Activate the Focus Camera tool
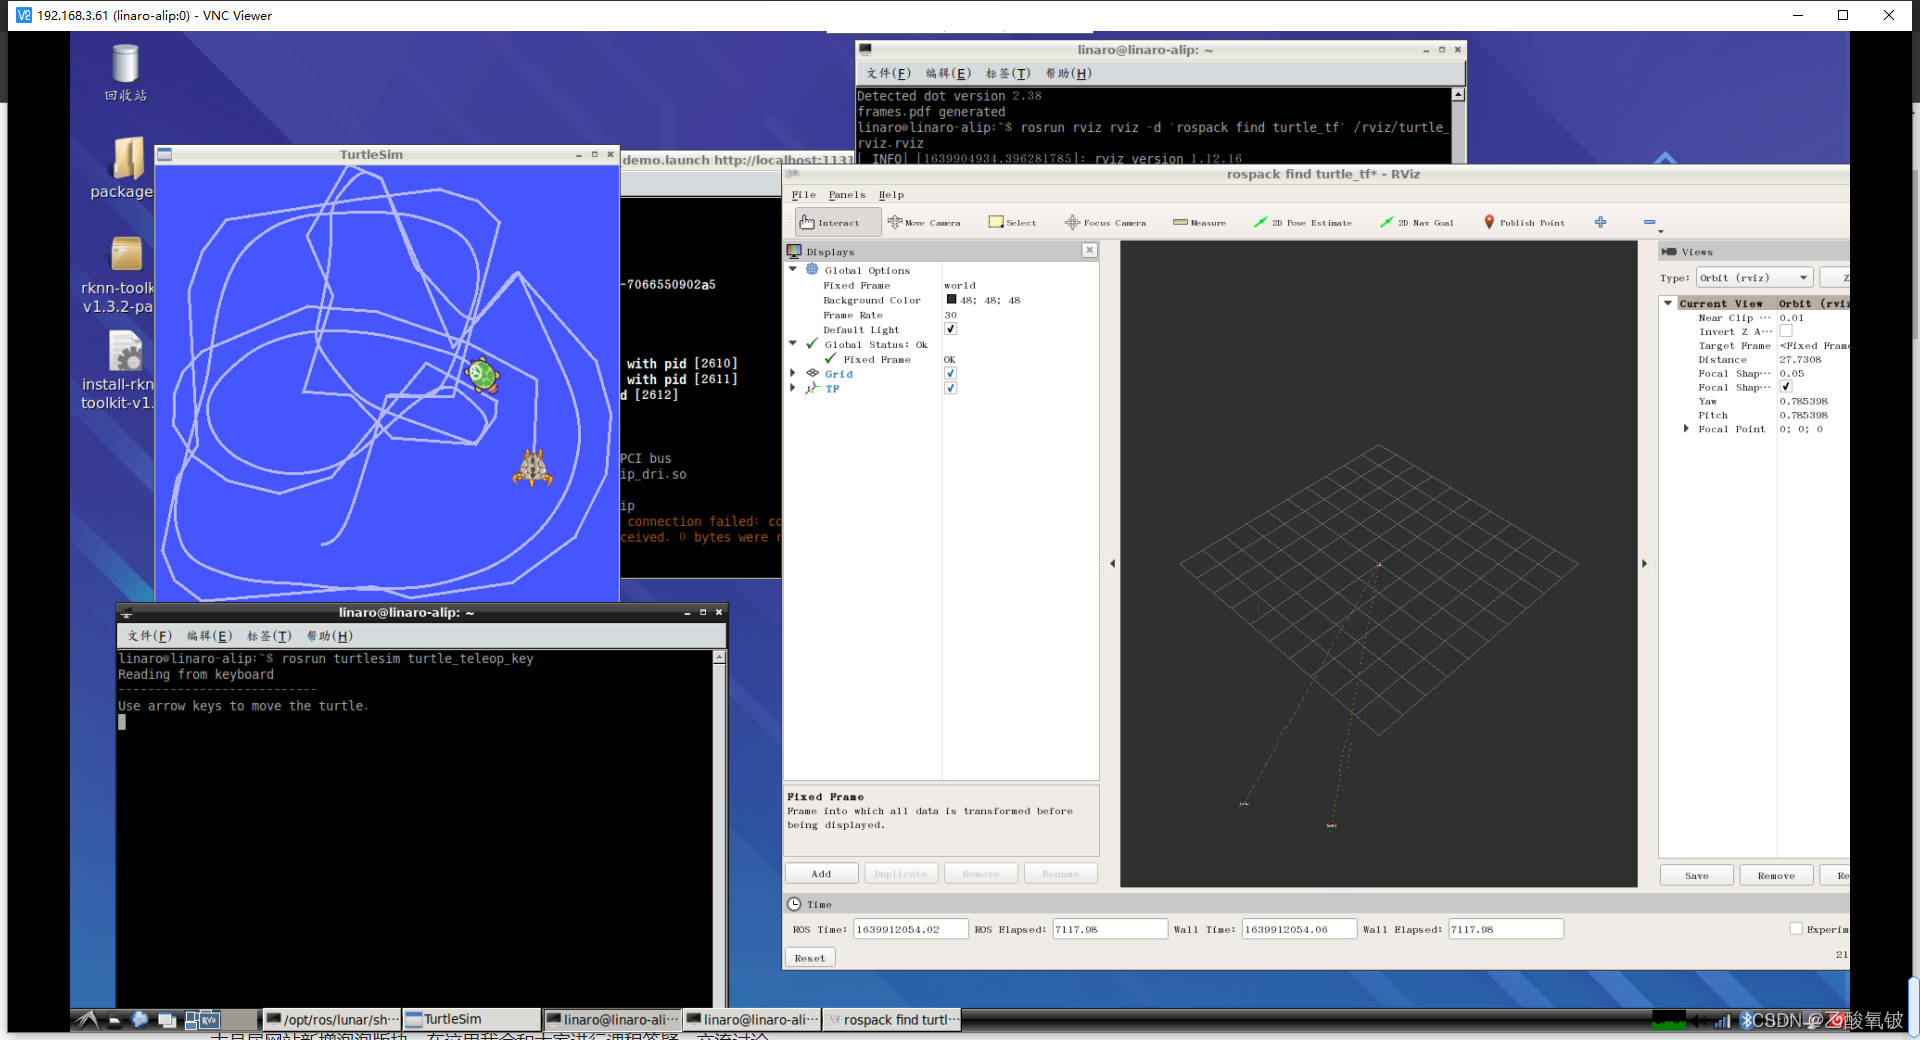The image size is (1920, 1040). [x=1105, y=222]
